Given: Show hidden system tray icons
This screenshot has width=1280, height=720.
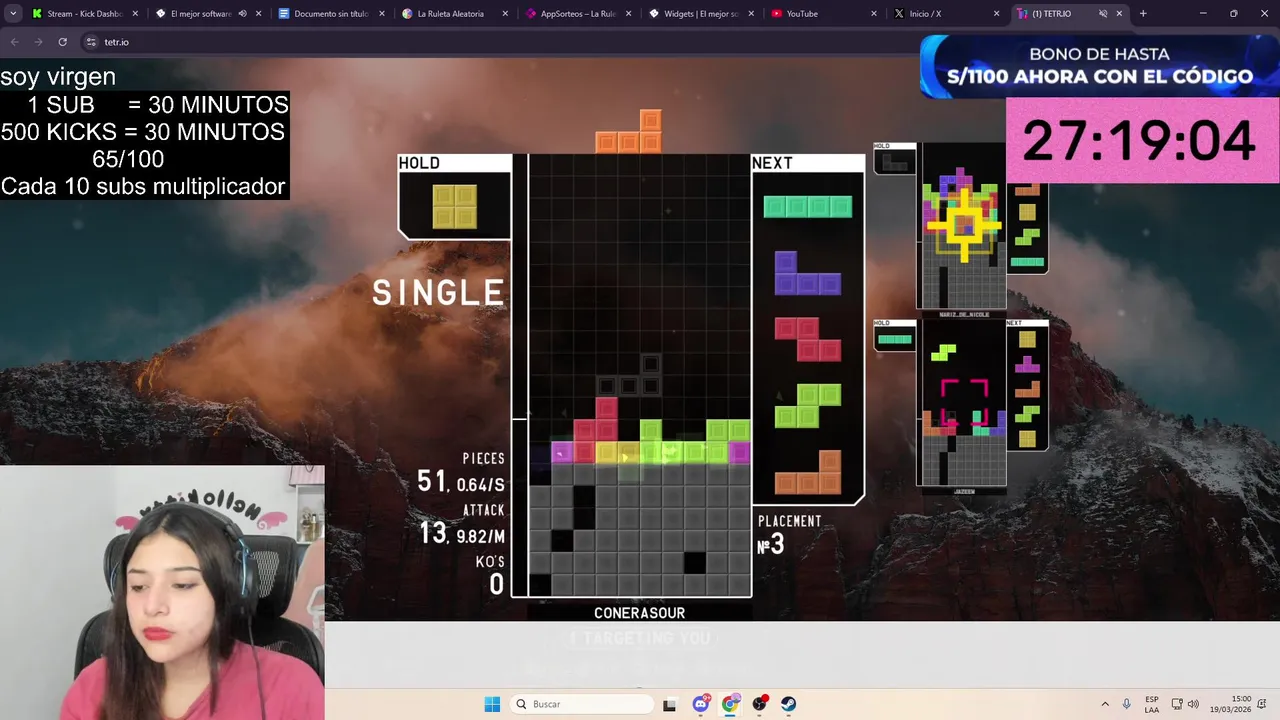Looking at the screenshot, I should [1105, 704].
